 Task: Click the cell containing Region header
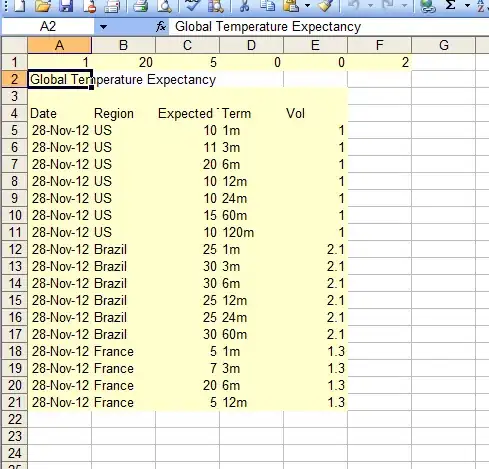(114, 113)
